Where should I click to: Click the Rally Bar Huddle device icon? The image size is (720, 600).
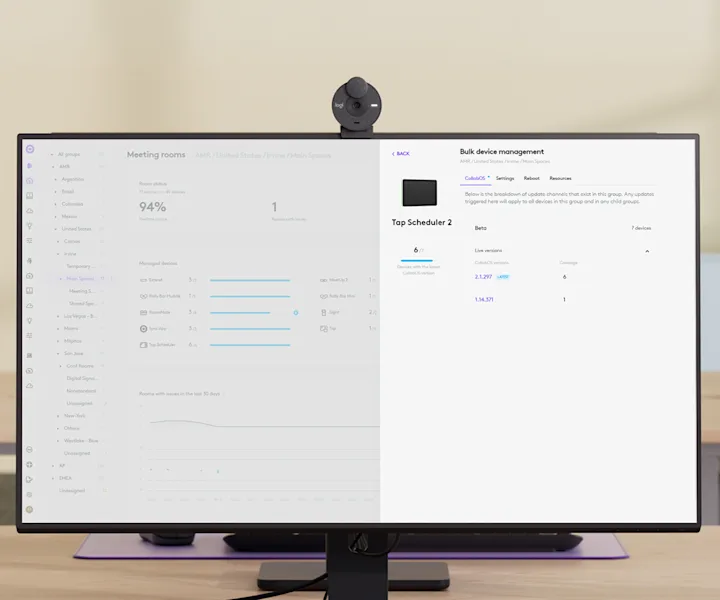(143, 296)
